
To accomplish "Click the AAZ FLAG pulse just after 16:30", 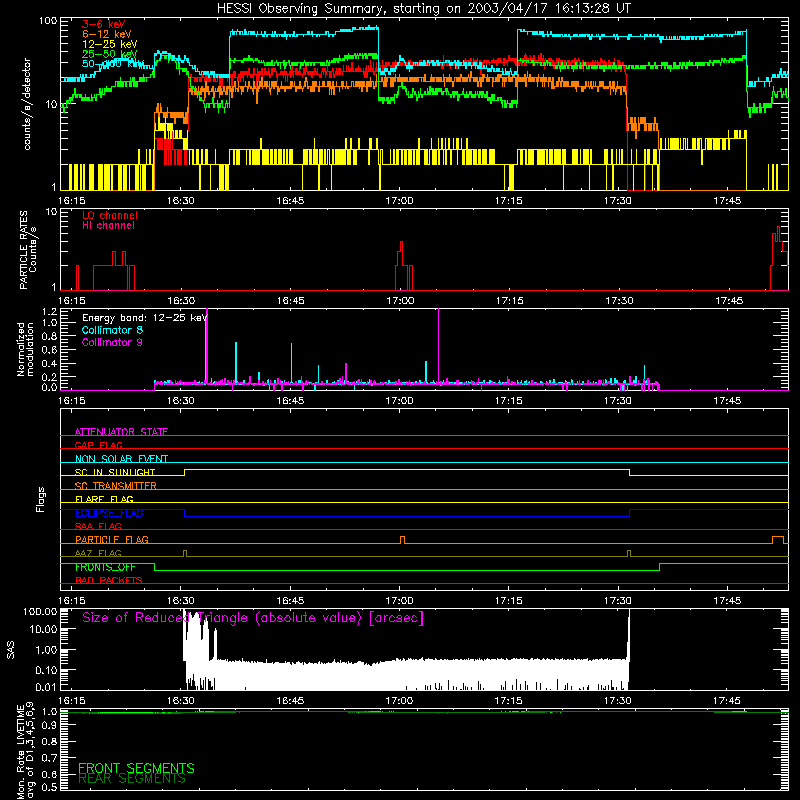I will pos(185,554).
